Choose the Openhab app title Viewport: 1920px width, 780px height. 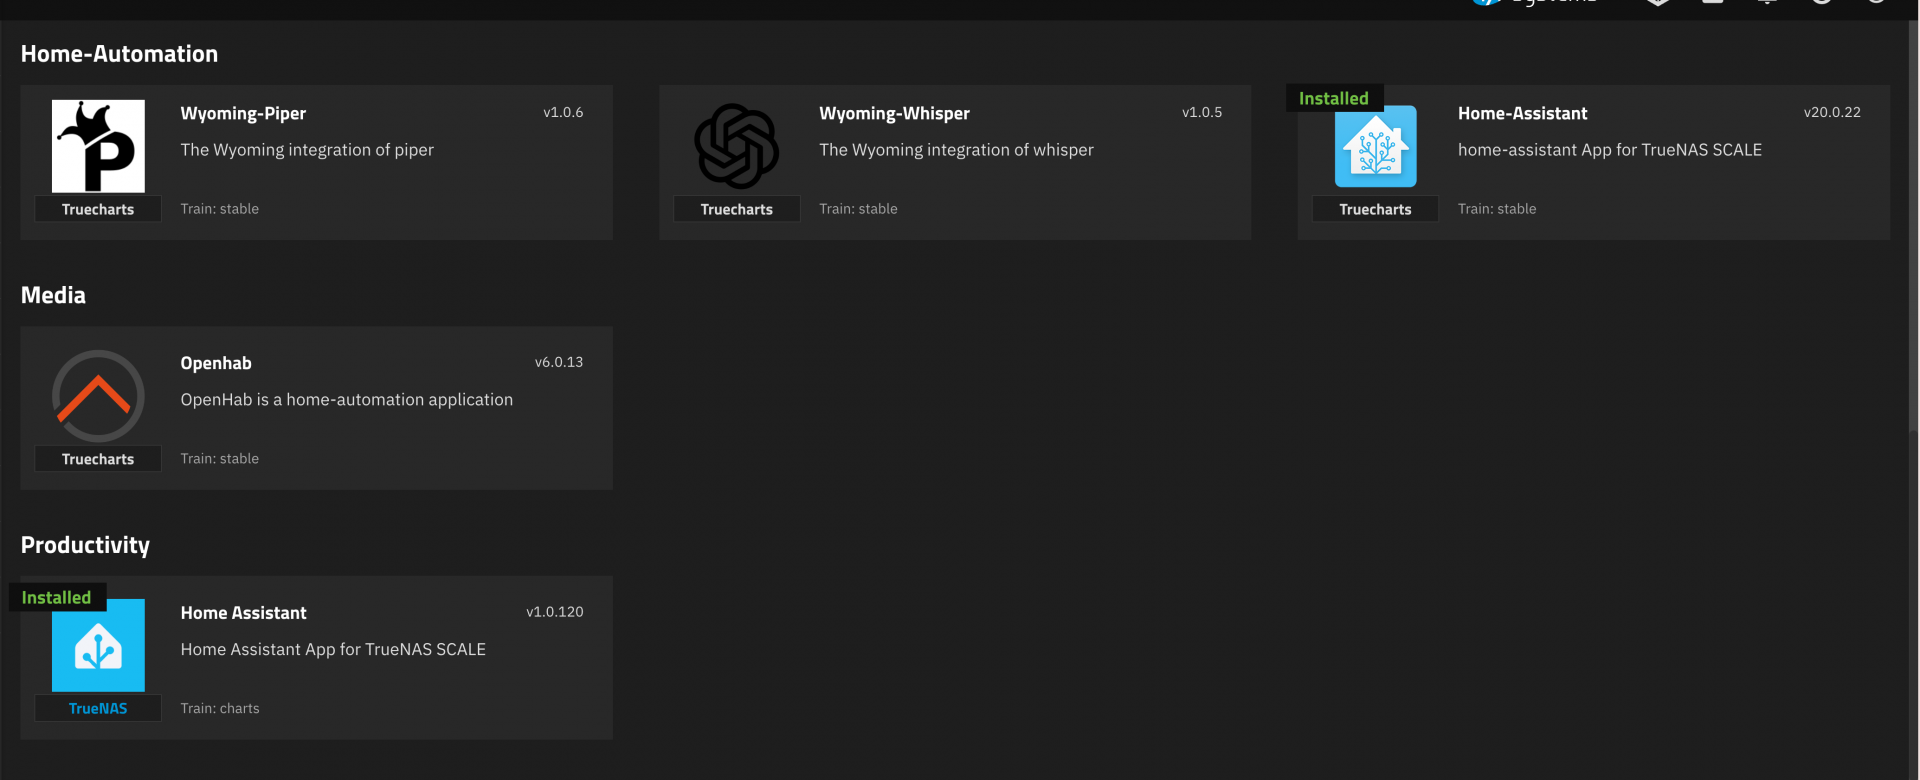[x=216, y=363]
